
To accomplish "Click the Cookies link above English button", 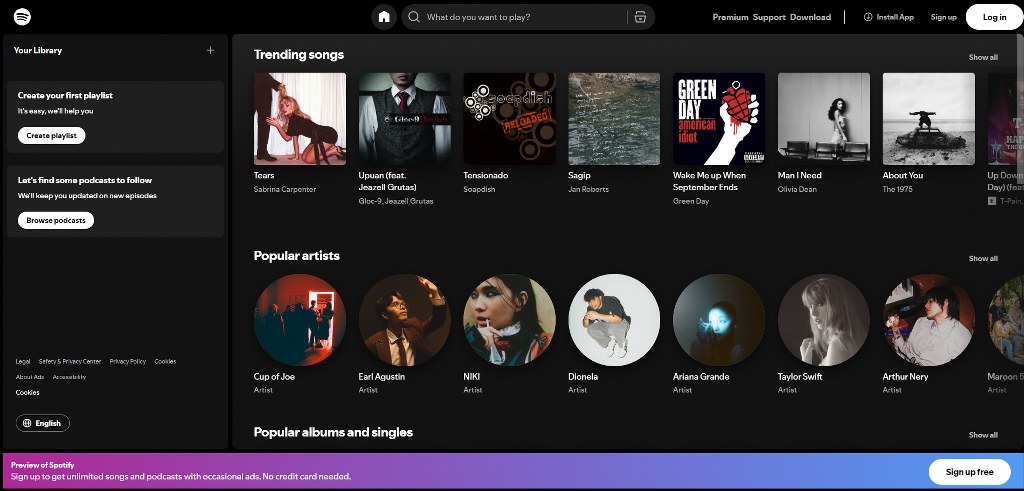I will (x=27, y=392).
